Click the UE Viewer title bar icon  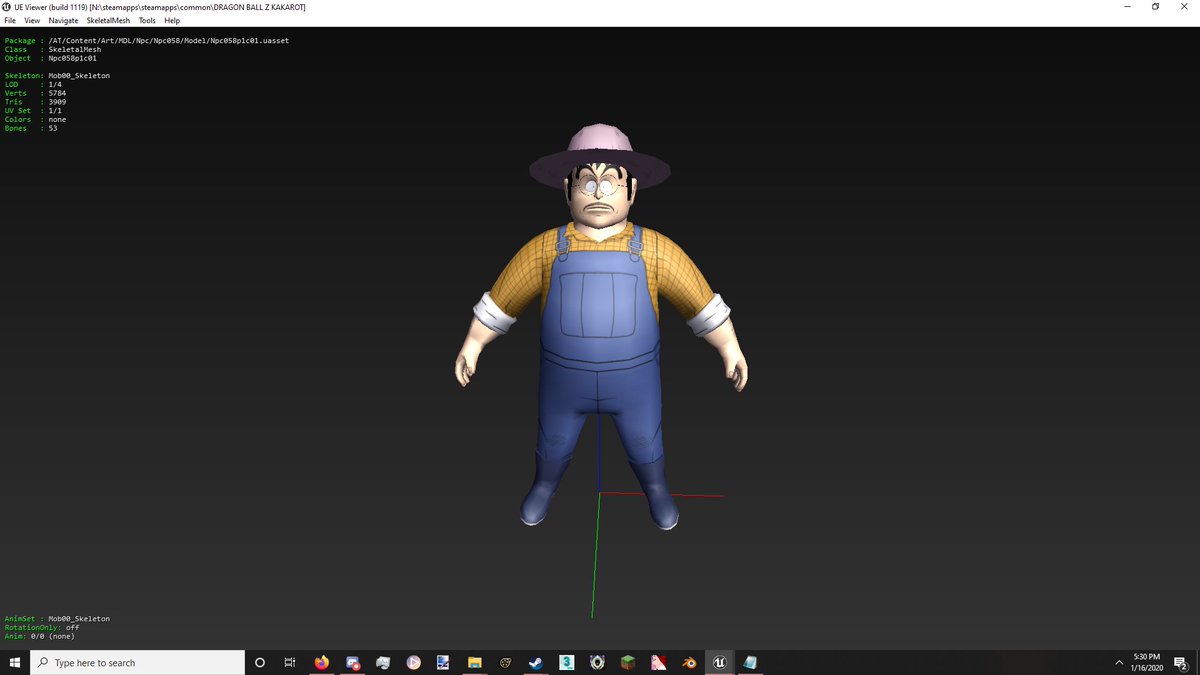coord(8,7)
